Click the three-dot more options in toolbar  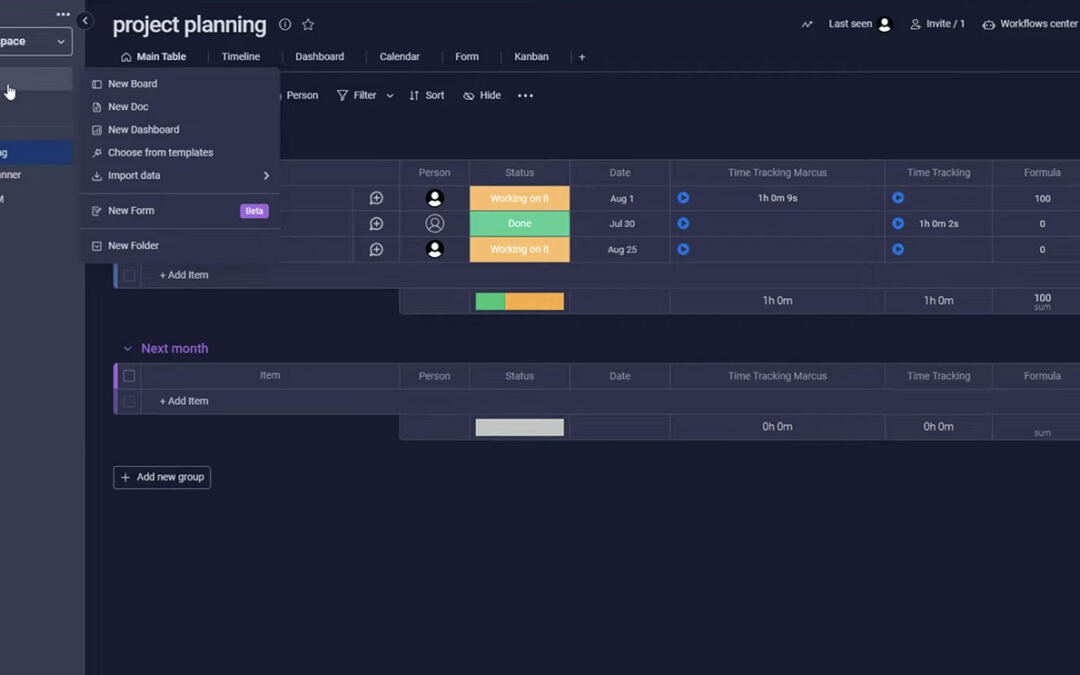click(525, 96)
